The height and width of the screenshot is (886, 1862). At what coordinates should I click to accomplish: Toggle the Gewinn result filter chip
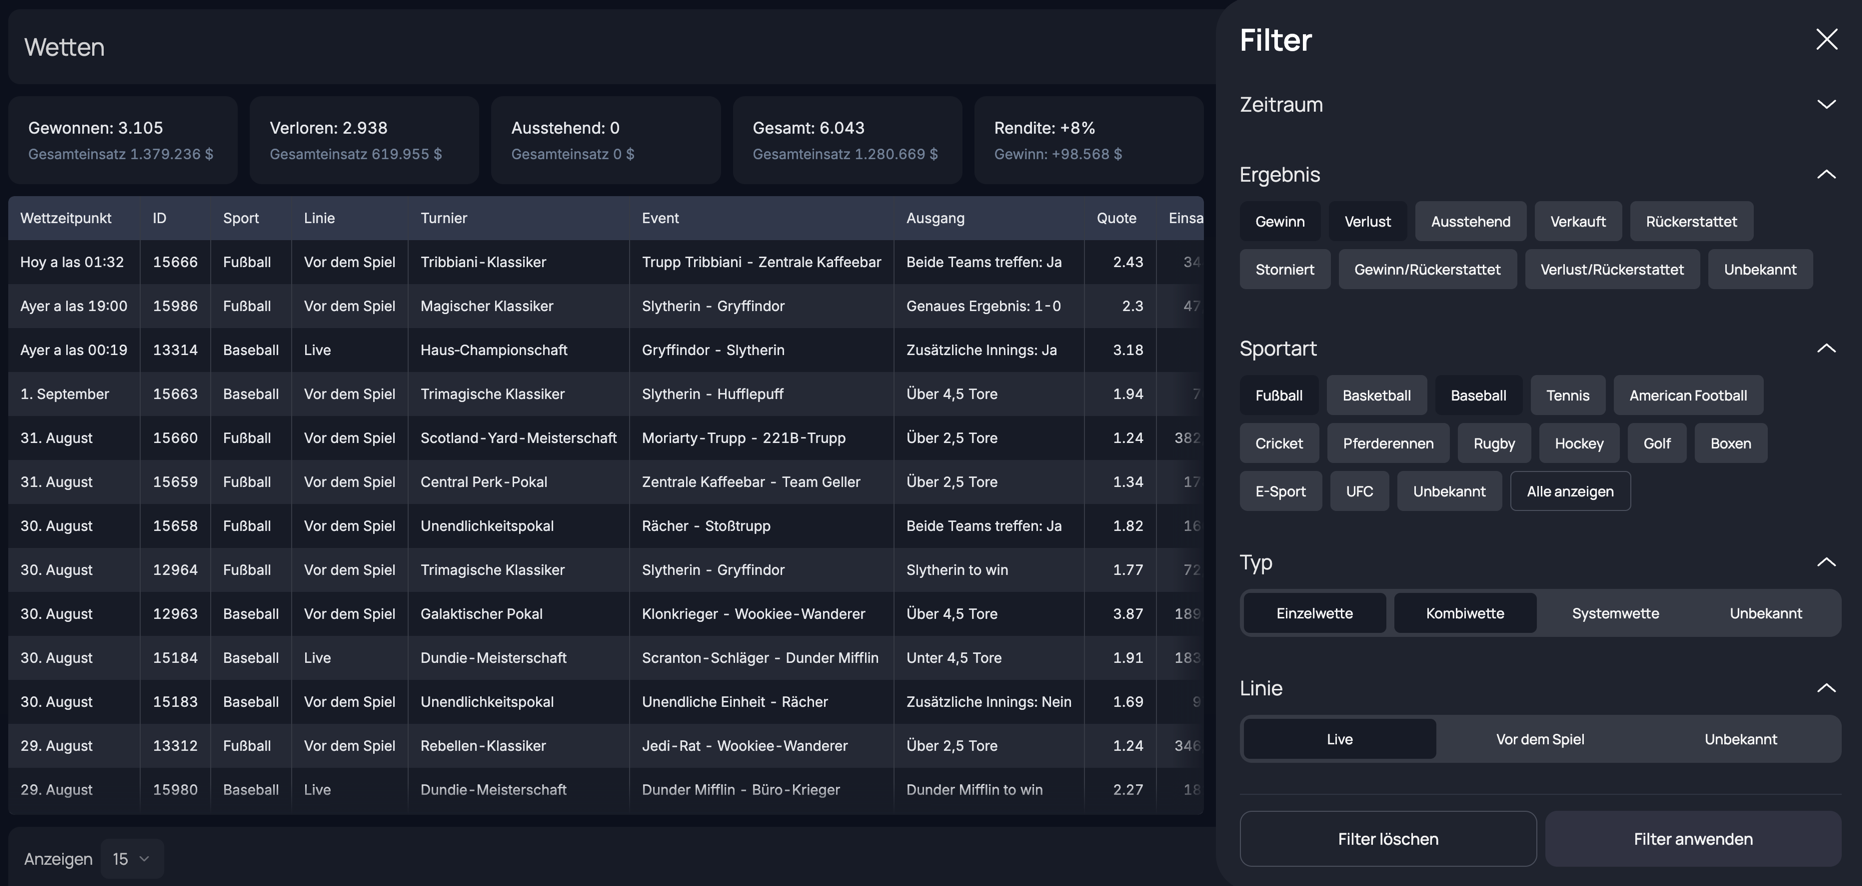click(x=1279, y=222)
